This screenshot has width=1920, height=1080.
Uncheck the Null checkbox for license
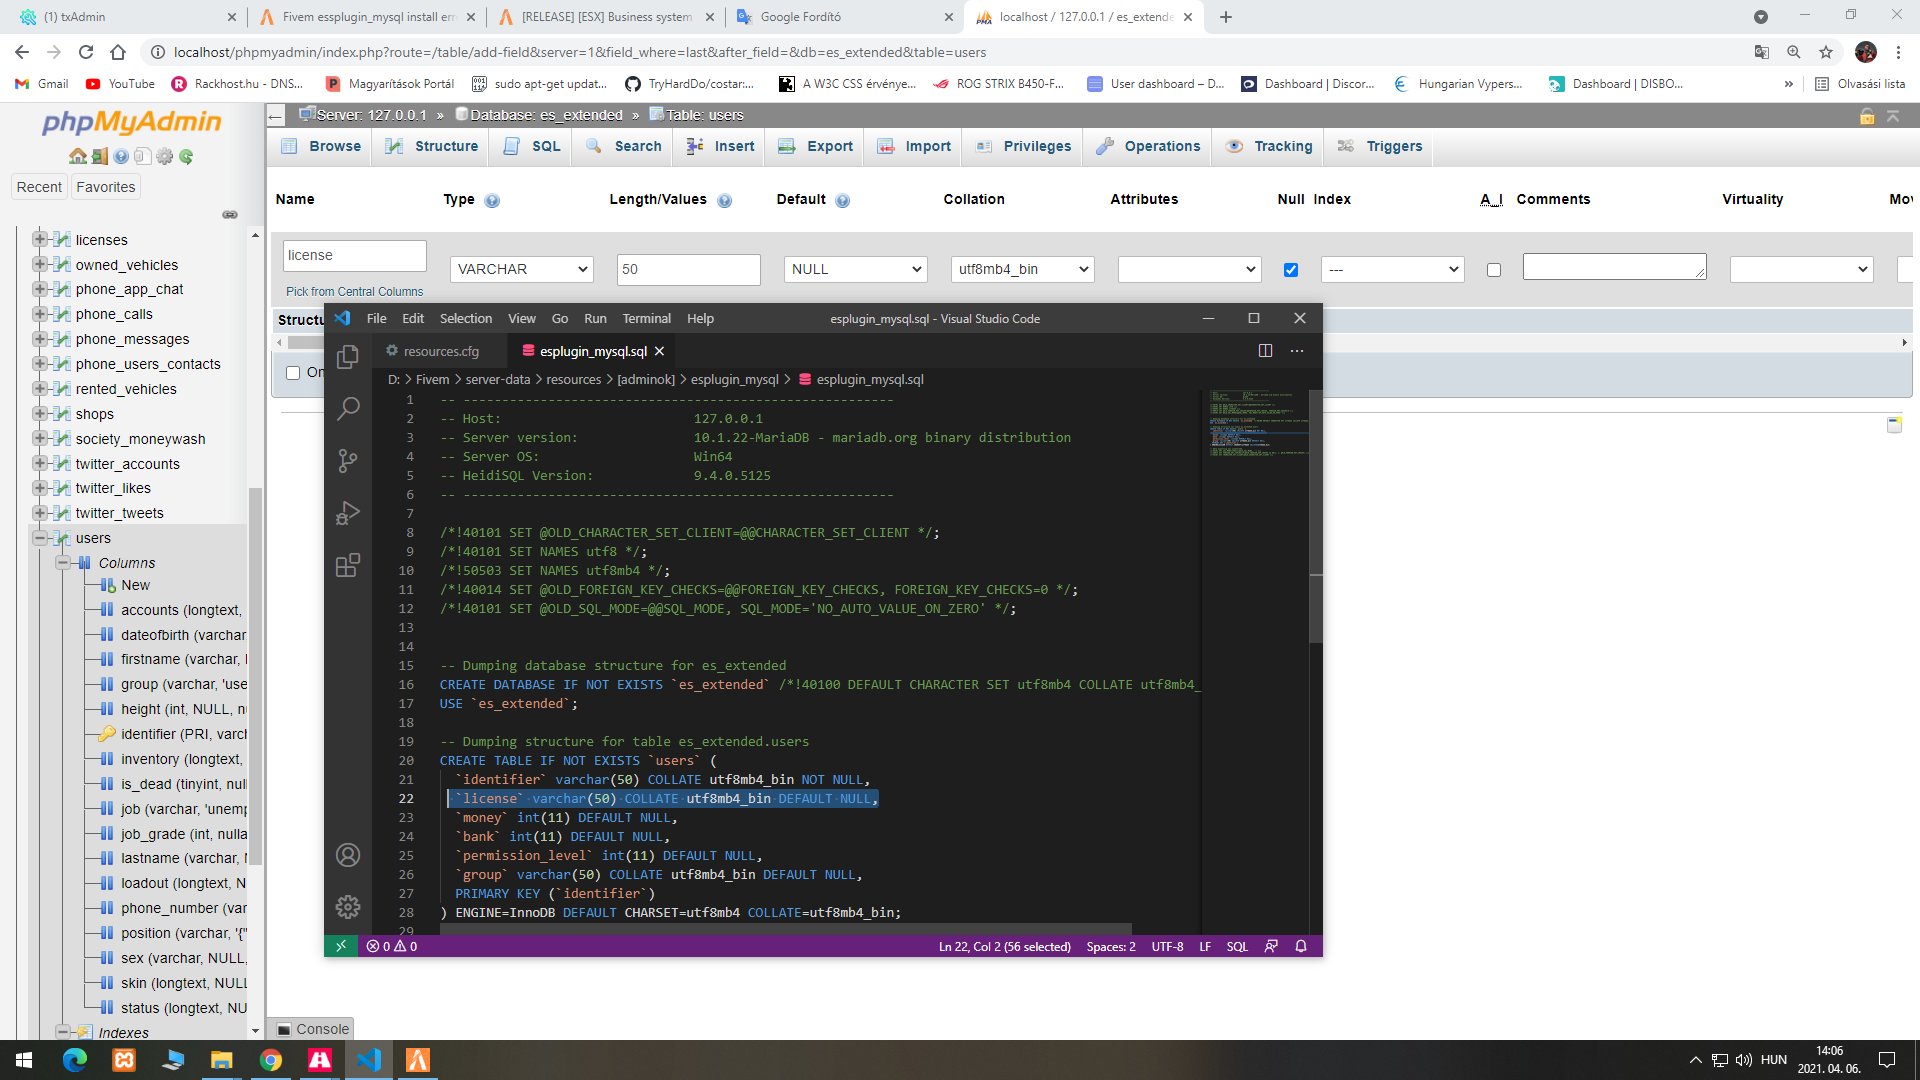(x=1291, y=270)
